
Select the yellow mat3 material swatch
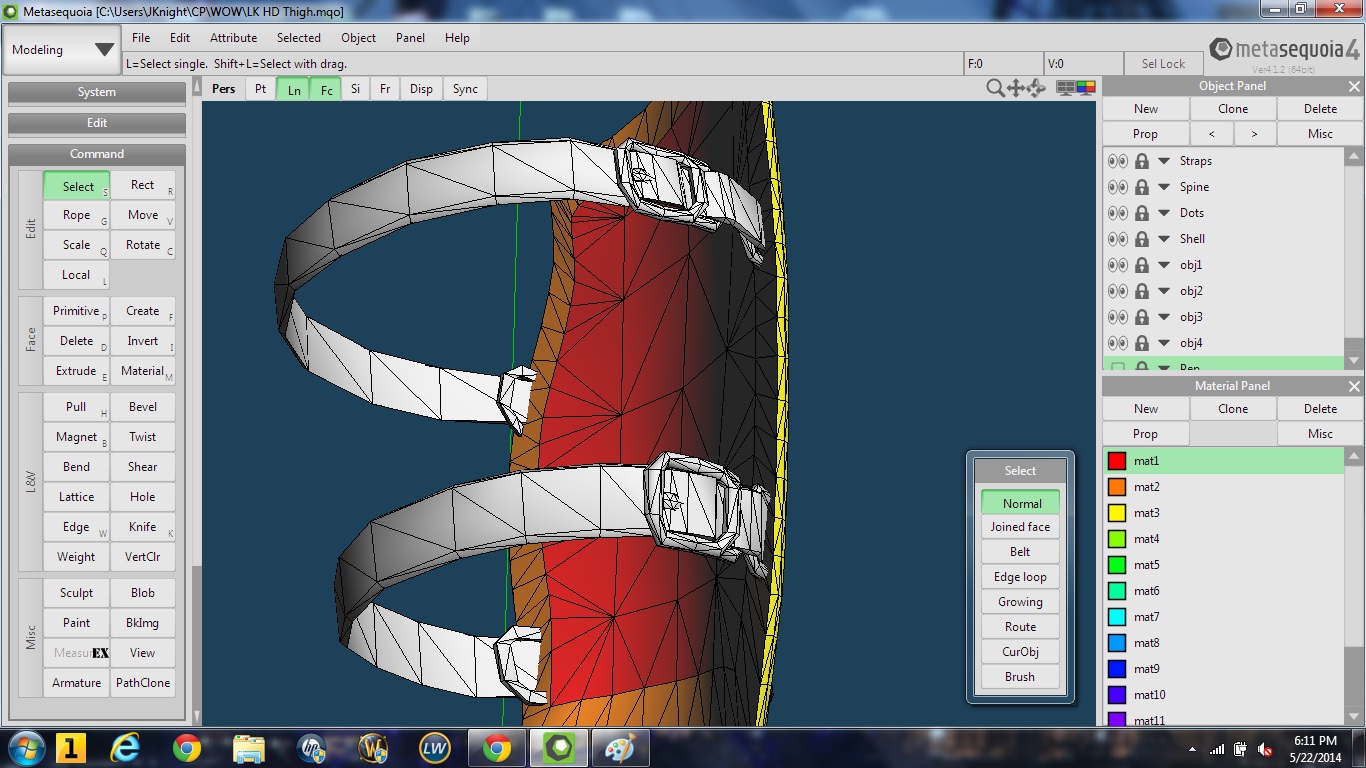(1117, 513)
